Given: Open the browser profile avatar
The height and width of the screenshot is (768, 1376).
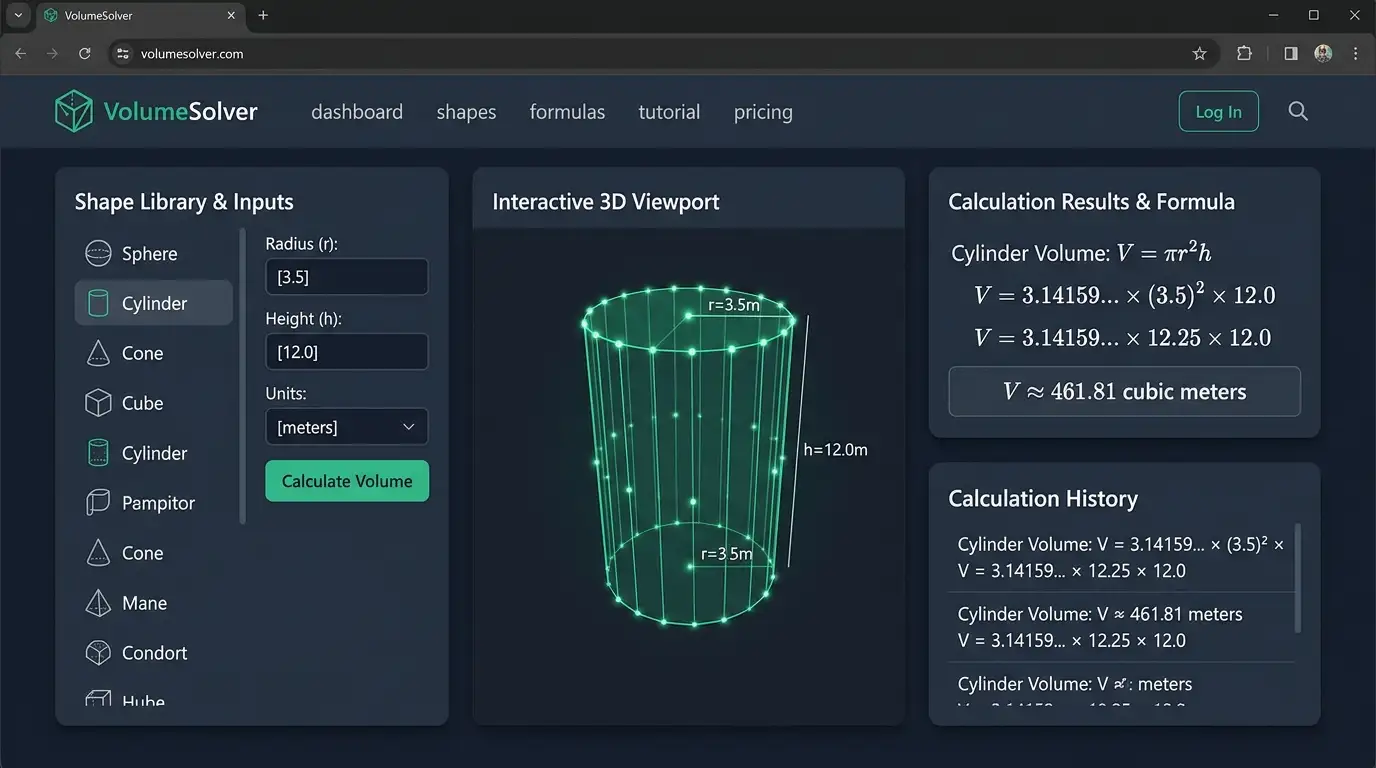Looking at the screenshot, I should coord(1323,54).
